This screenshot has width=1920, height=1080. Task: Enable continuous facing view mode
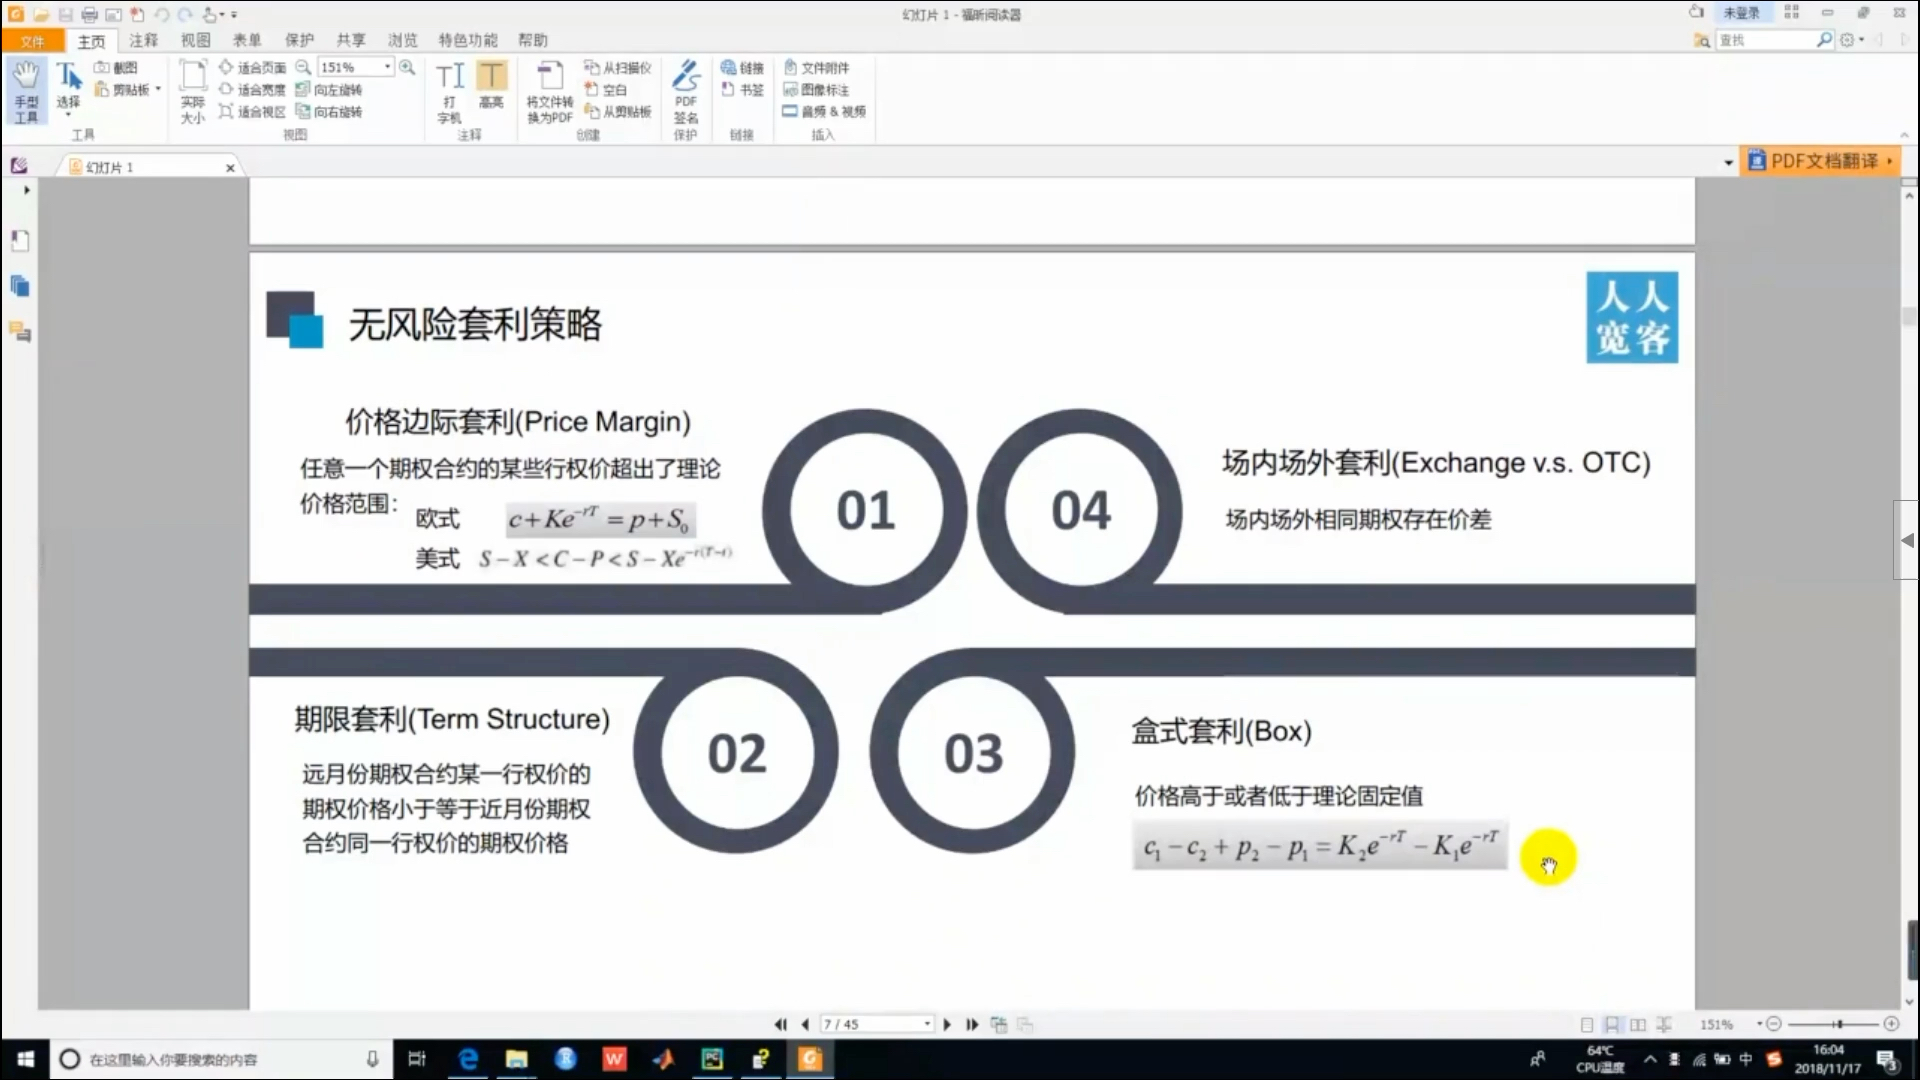coord(1664,1024)
